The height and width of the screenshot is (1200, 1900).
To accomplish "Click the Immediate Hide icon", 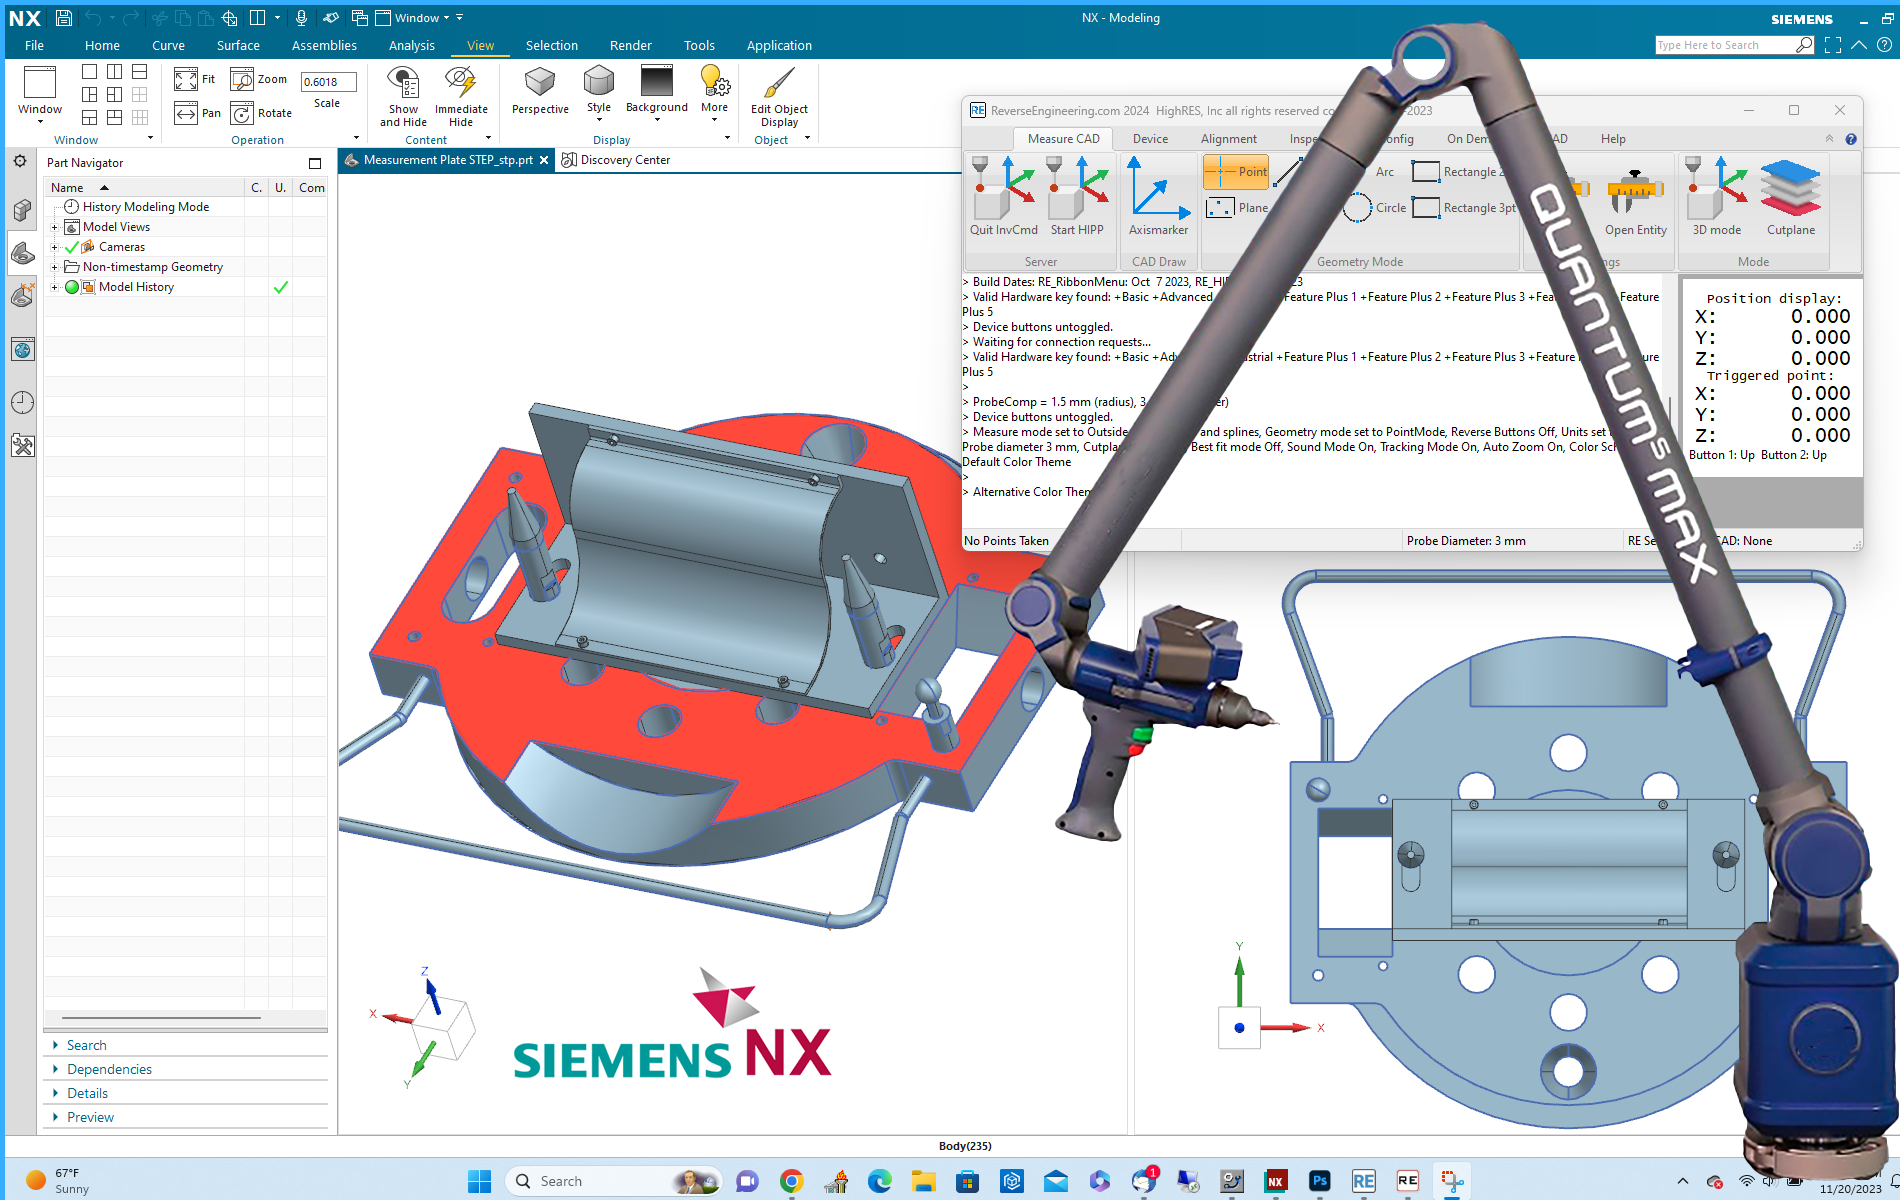I will tap(461, 84).
